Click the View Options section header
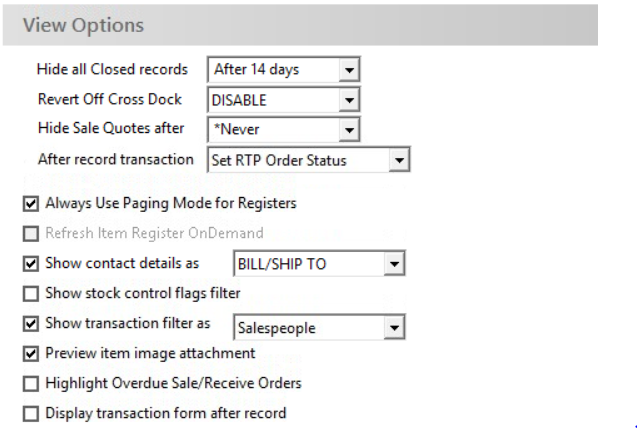637x432 pixels. pos(300,25)
